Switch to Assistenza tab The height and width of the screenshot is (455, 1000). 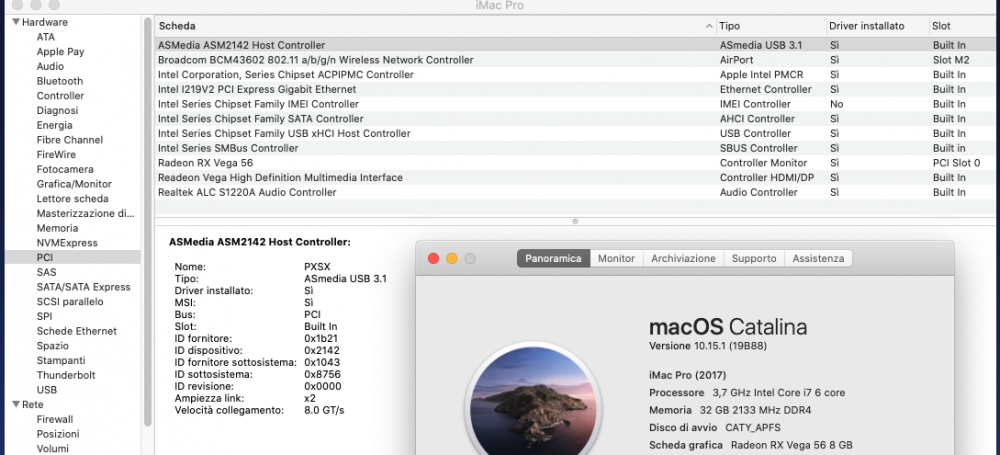click(818, 258)
